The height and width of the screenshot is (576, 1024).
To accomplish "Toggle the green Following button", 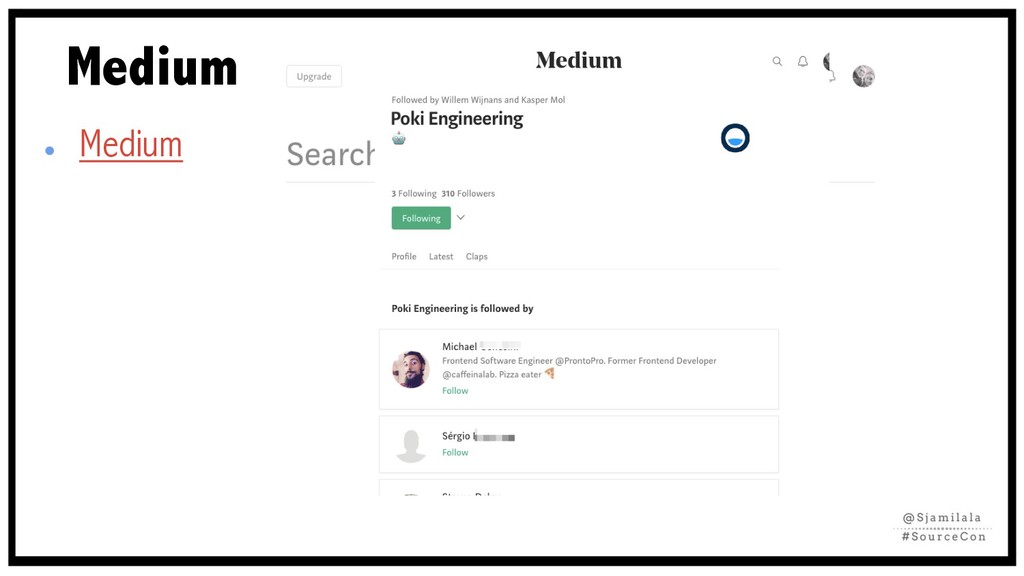I will (x=421, y=218).
